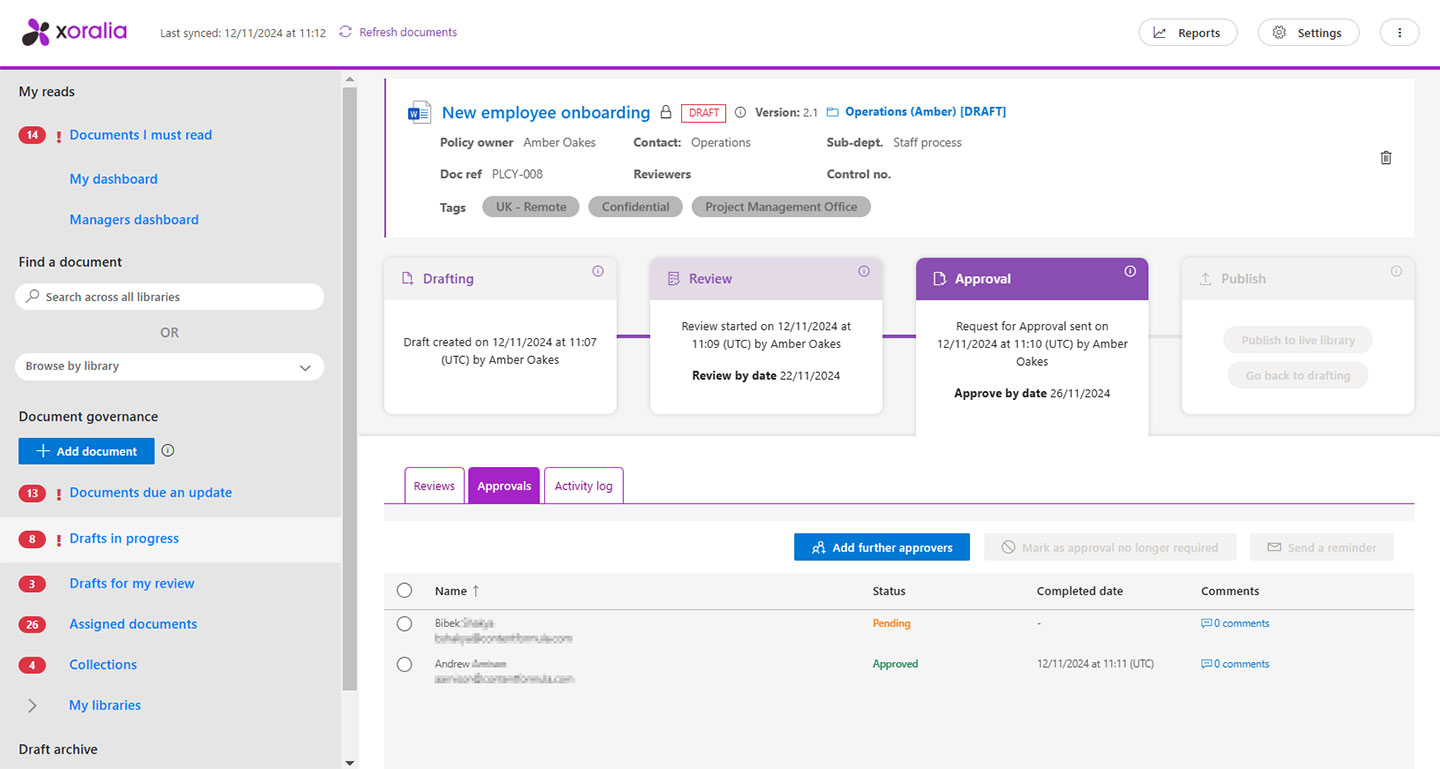
Task: Click Add further approvers button
Action: click(882, 547)
